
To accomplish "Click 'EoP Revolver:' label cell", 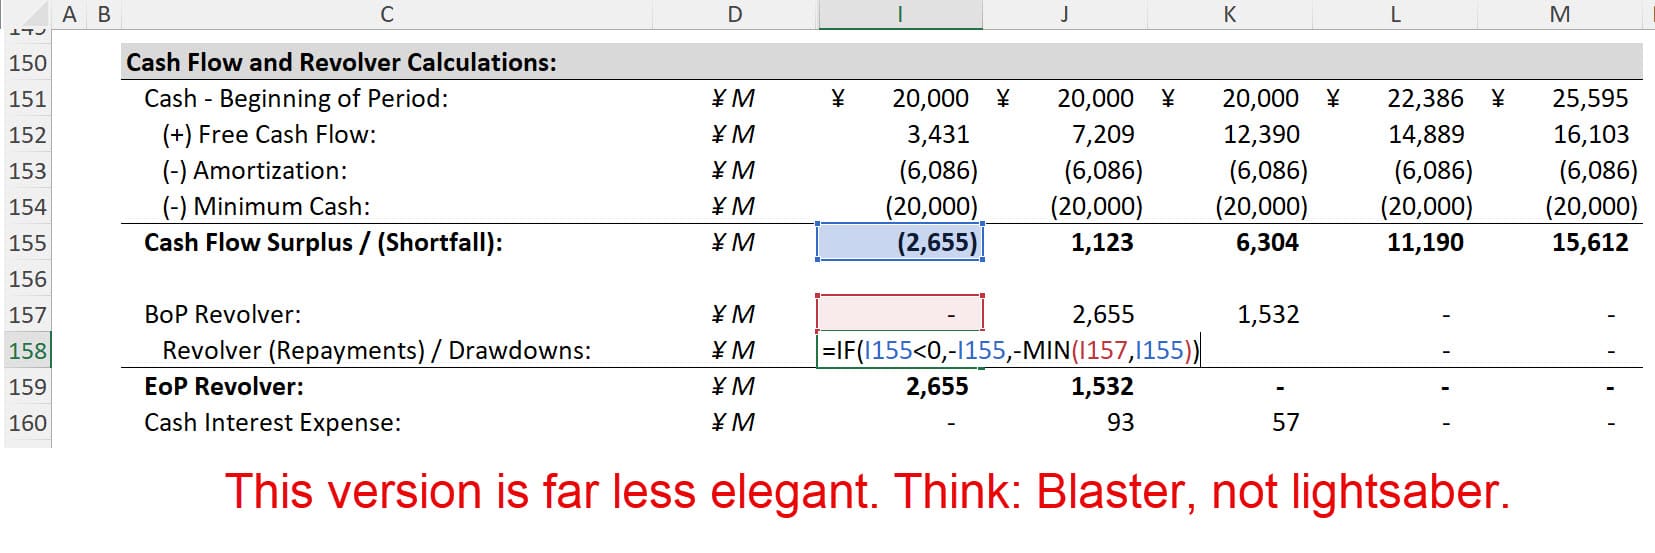I will (x=224, y=386).
